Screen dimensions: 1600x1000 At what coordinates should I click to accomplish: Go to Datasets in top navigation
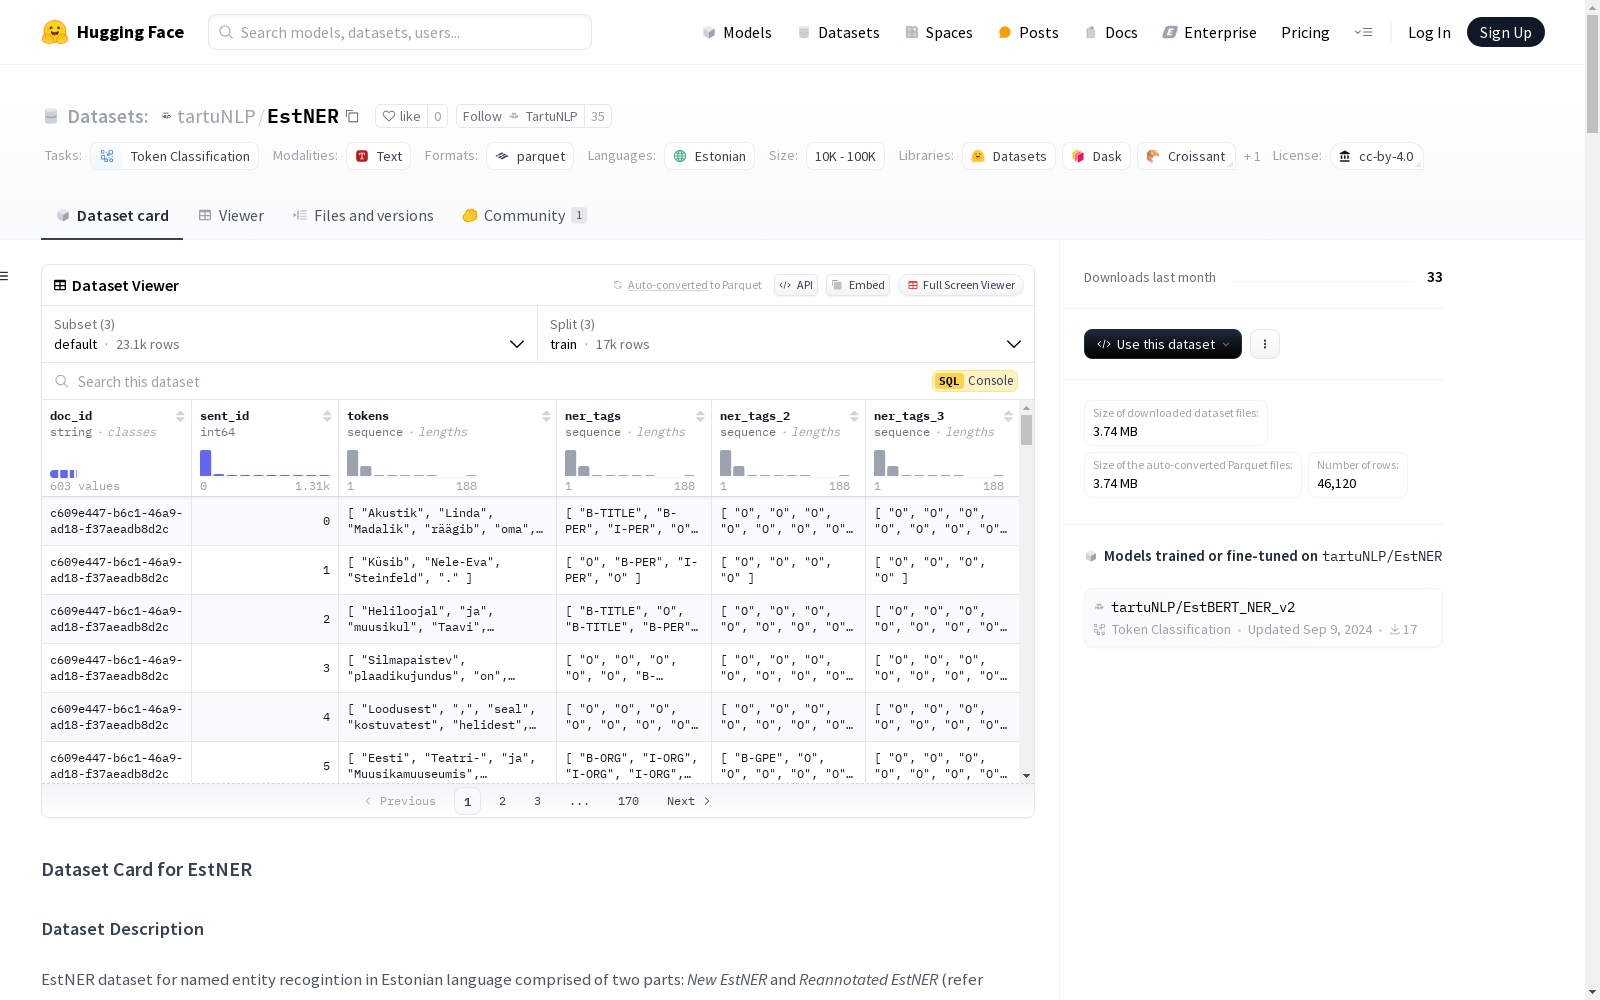coord(838,32)
